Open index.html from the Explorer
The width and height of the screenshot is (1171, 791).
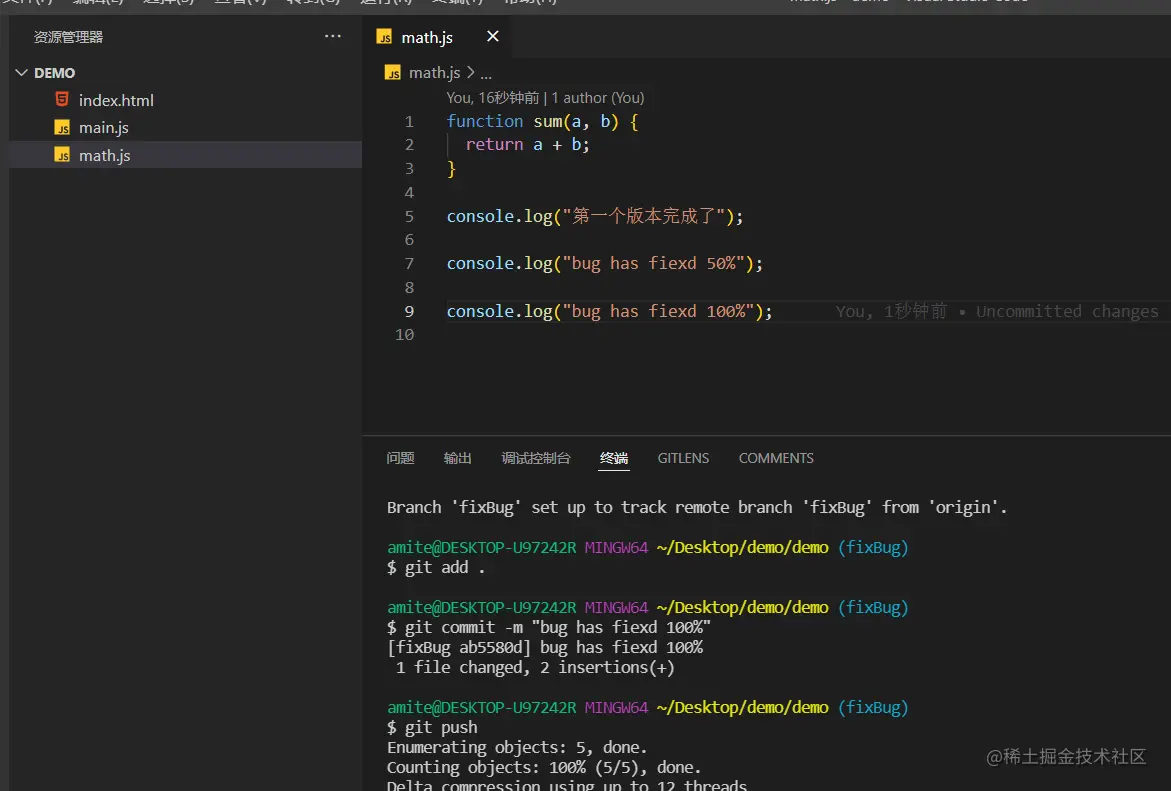117,100
